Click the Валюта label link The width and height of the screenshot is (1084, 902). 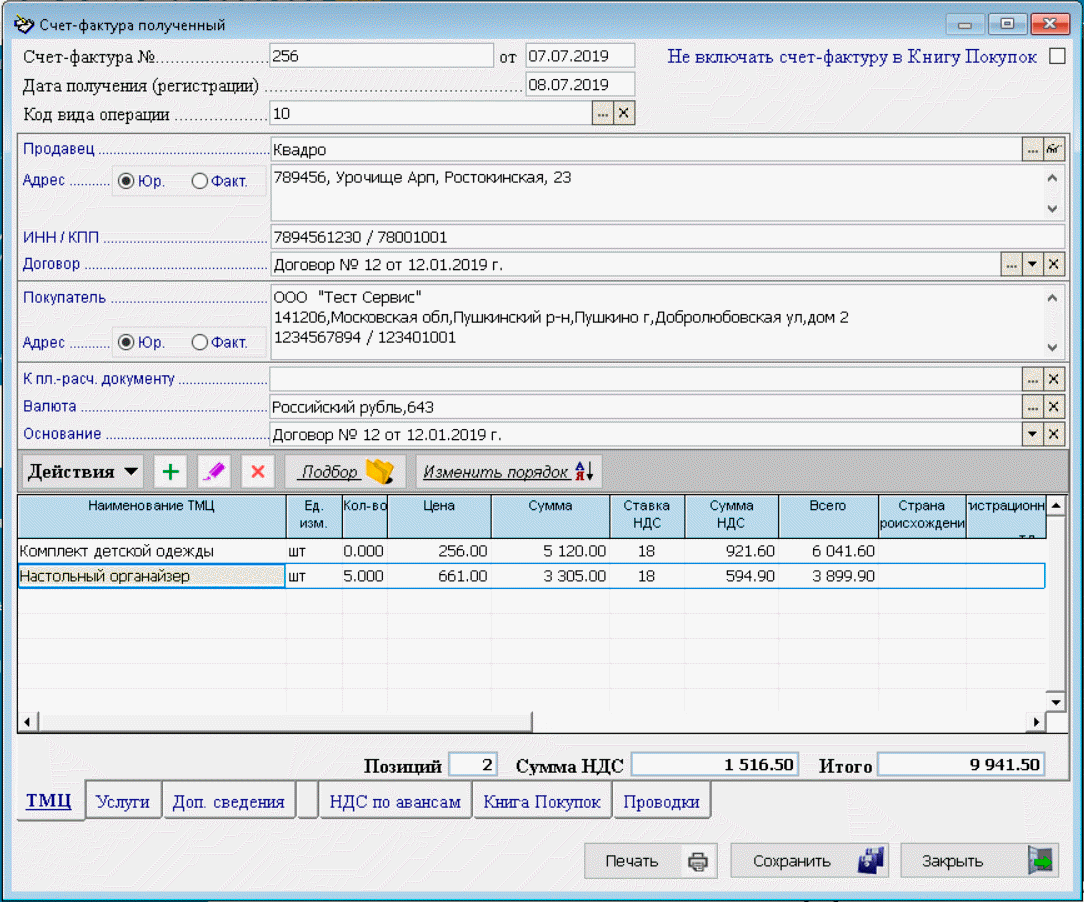pyautogui.click(x=50, y=406)
